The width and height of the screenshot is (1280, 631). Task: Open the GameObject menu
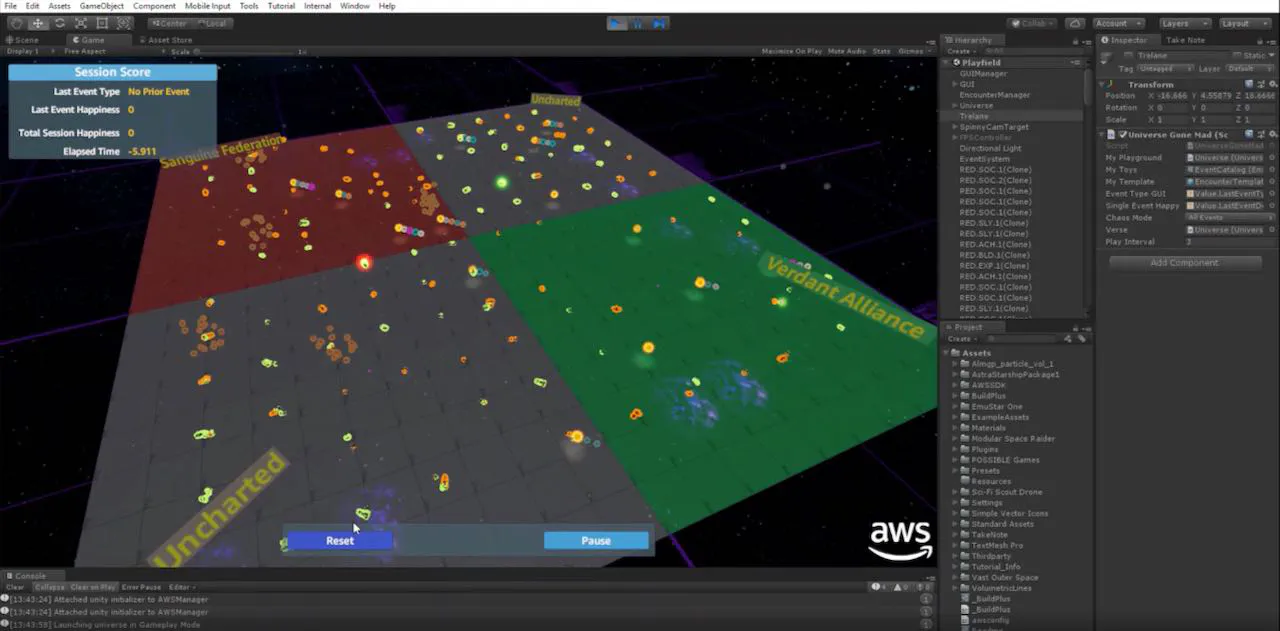tap(102, 6)
